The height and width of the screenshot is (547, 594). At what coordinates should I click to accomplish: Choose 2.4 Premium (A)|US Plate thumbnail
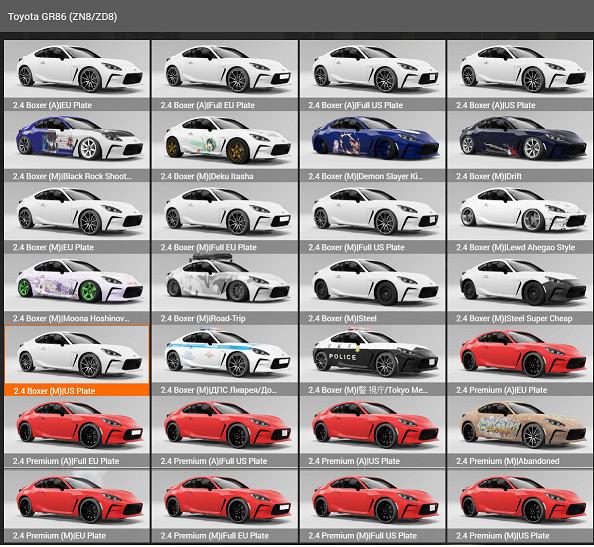pyautogui.click(x=372, y=431)
